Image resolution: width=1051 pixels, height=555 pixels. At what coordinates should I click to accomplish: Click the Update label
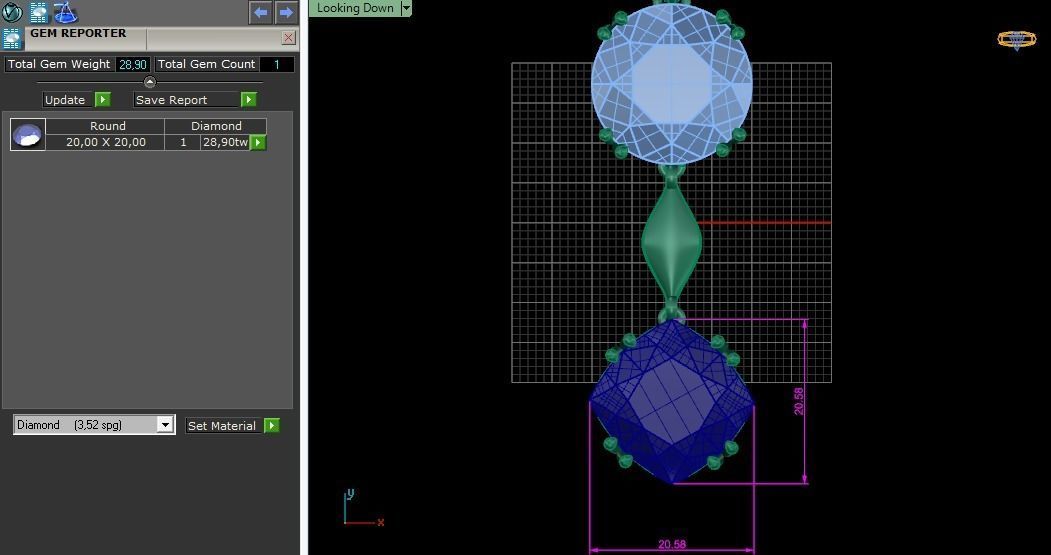[65, 100]
